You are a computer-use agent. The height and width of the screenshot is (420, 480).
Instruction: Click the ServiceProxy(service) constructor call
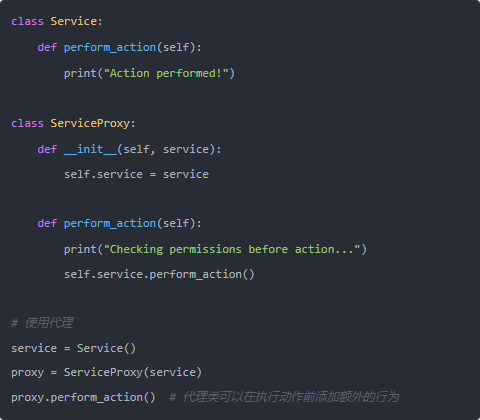(133, 372)
